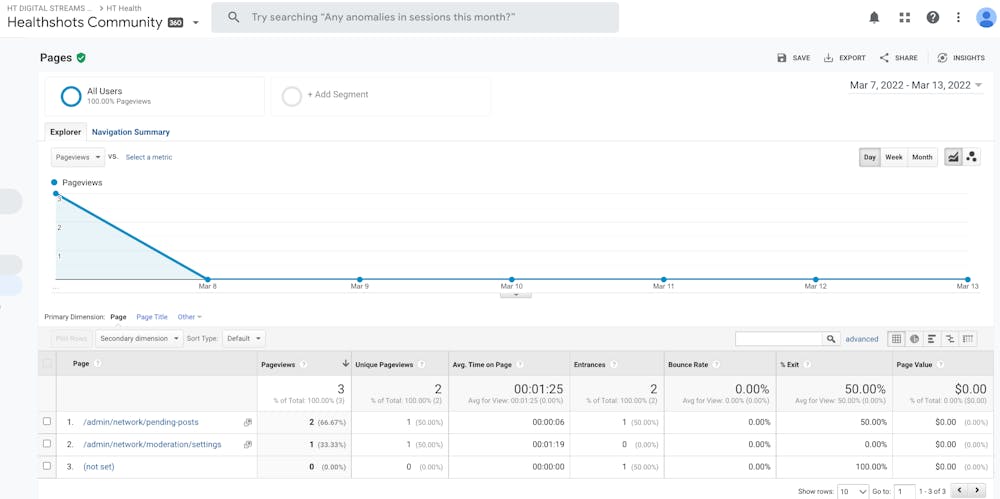The height and width of the screenshot is (499, 1000).
Task: Tick the /admin/network/moderation/settings row checkbox
Action: [47, 444]
